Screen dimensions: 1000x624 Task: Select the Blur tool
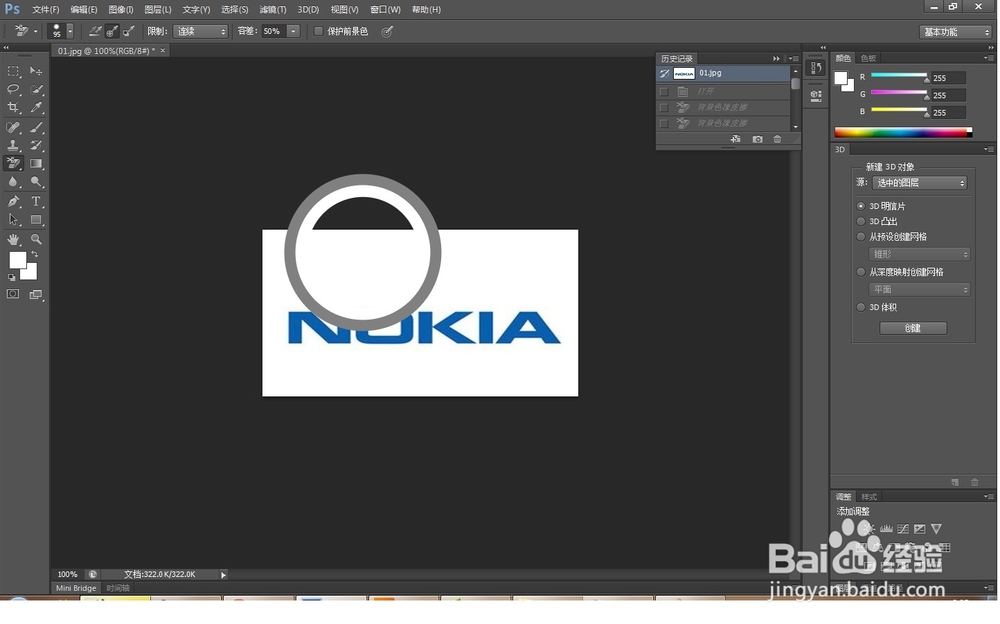[x=13, y=182]
